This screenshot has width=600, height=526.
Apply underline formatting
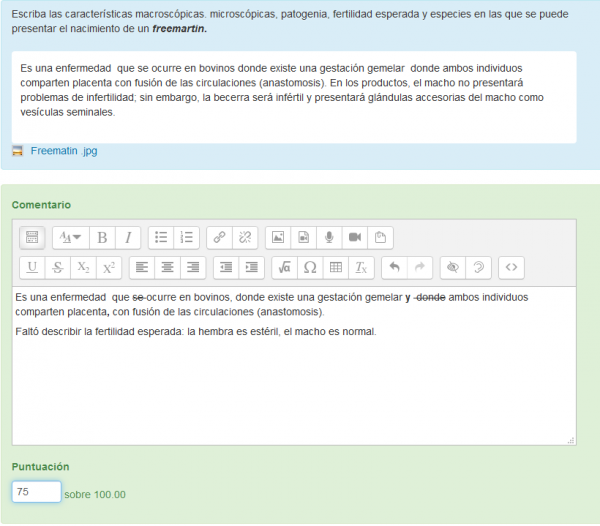(32, 267)
